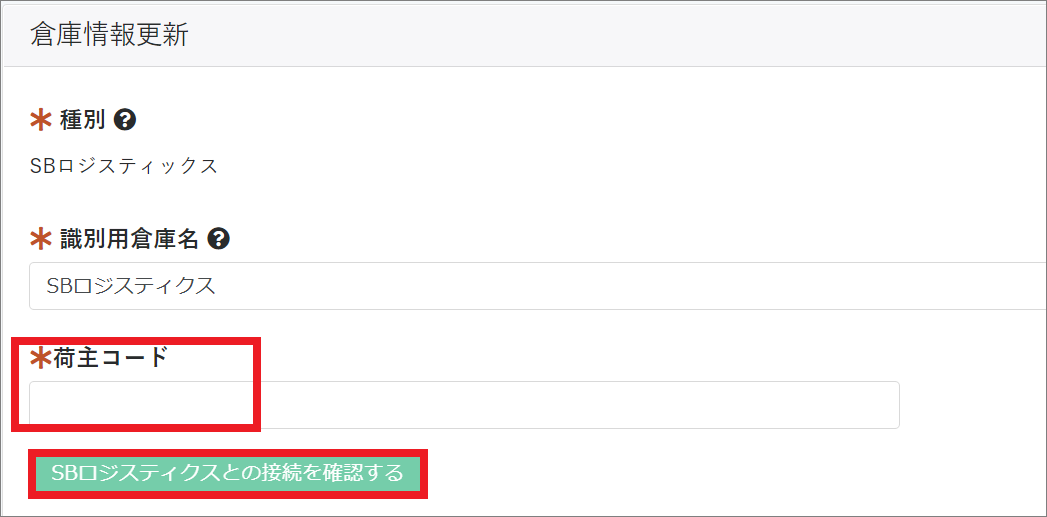
Task: Select the shipper code entry field
Action: pos(464,405)
